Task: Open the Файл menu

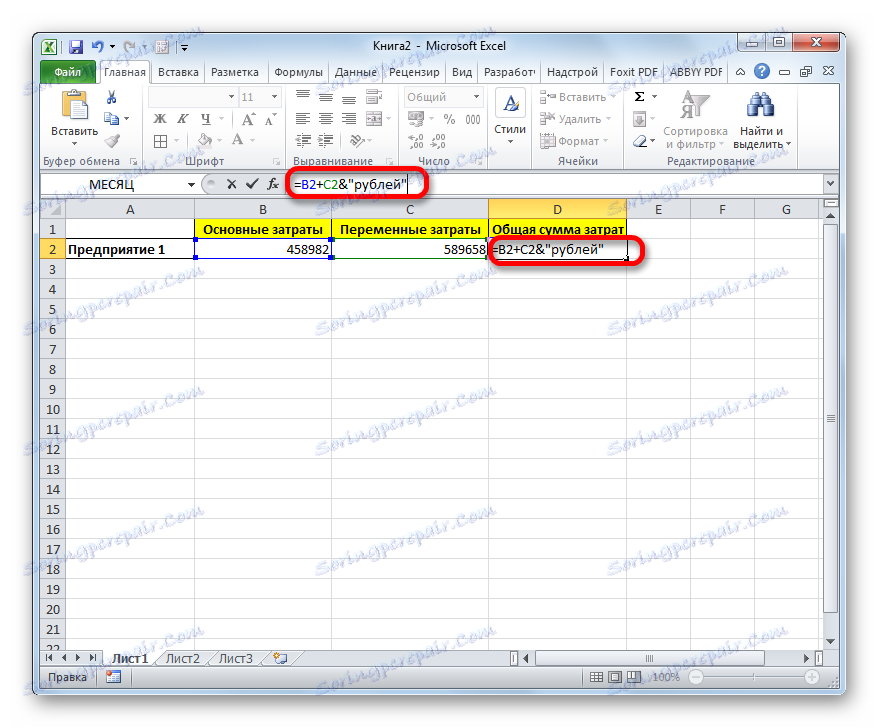Action: coord(68,71)
